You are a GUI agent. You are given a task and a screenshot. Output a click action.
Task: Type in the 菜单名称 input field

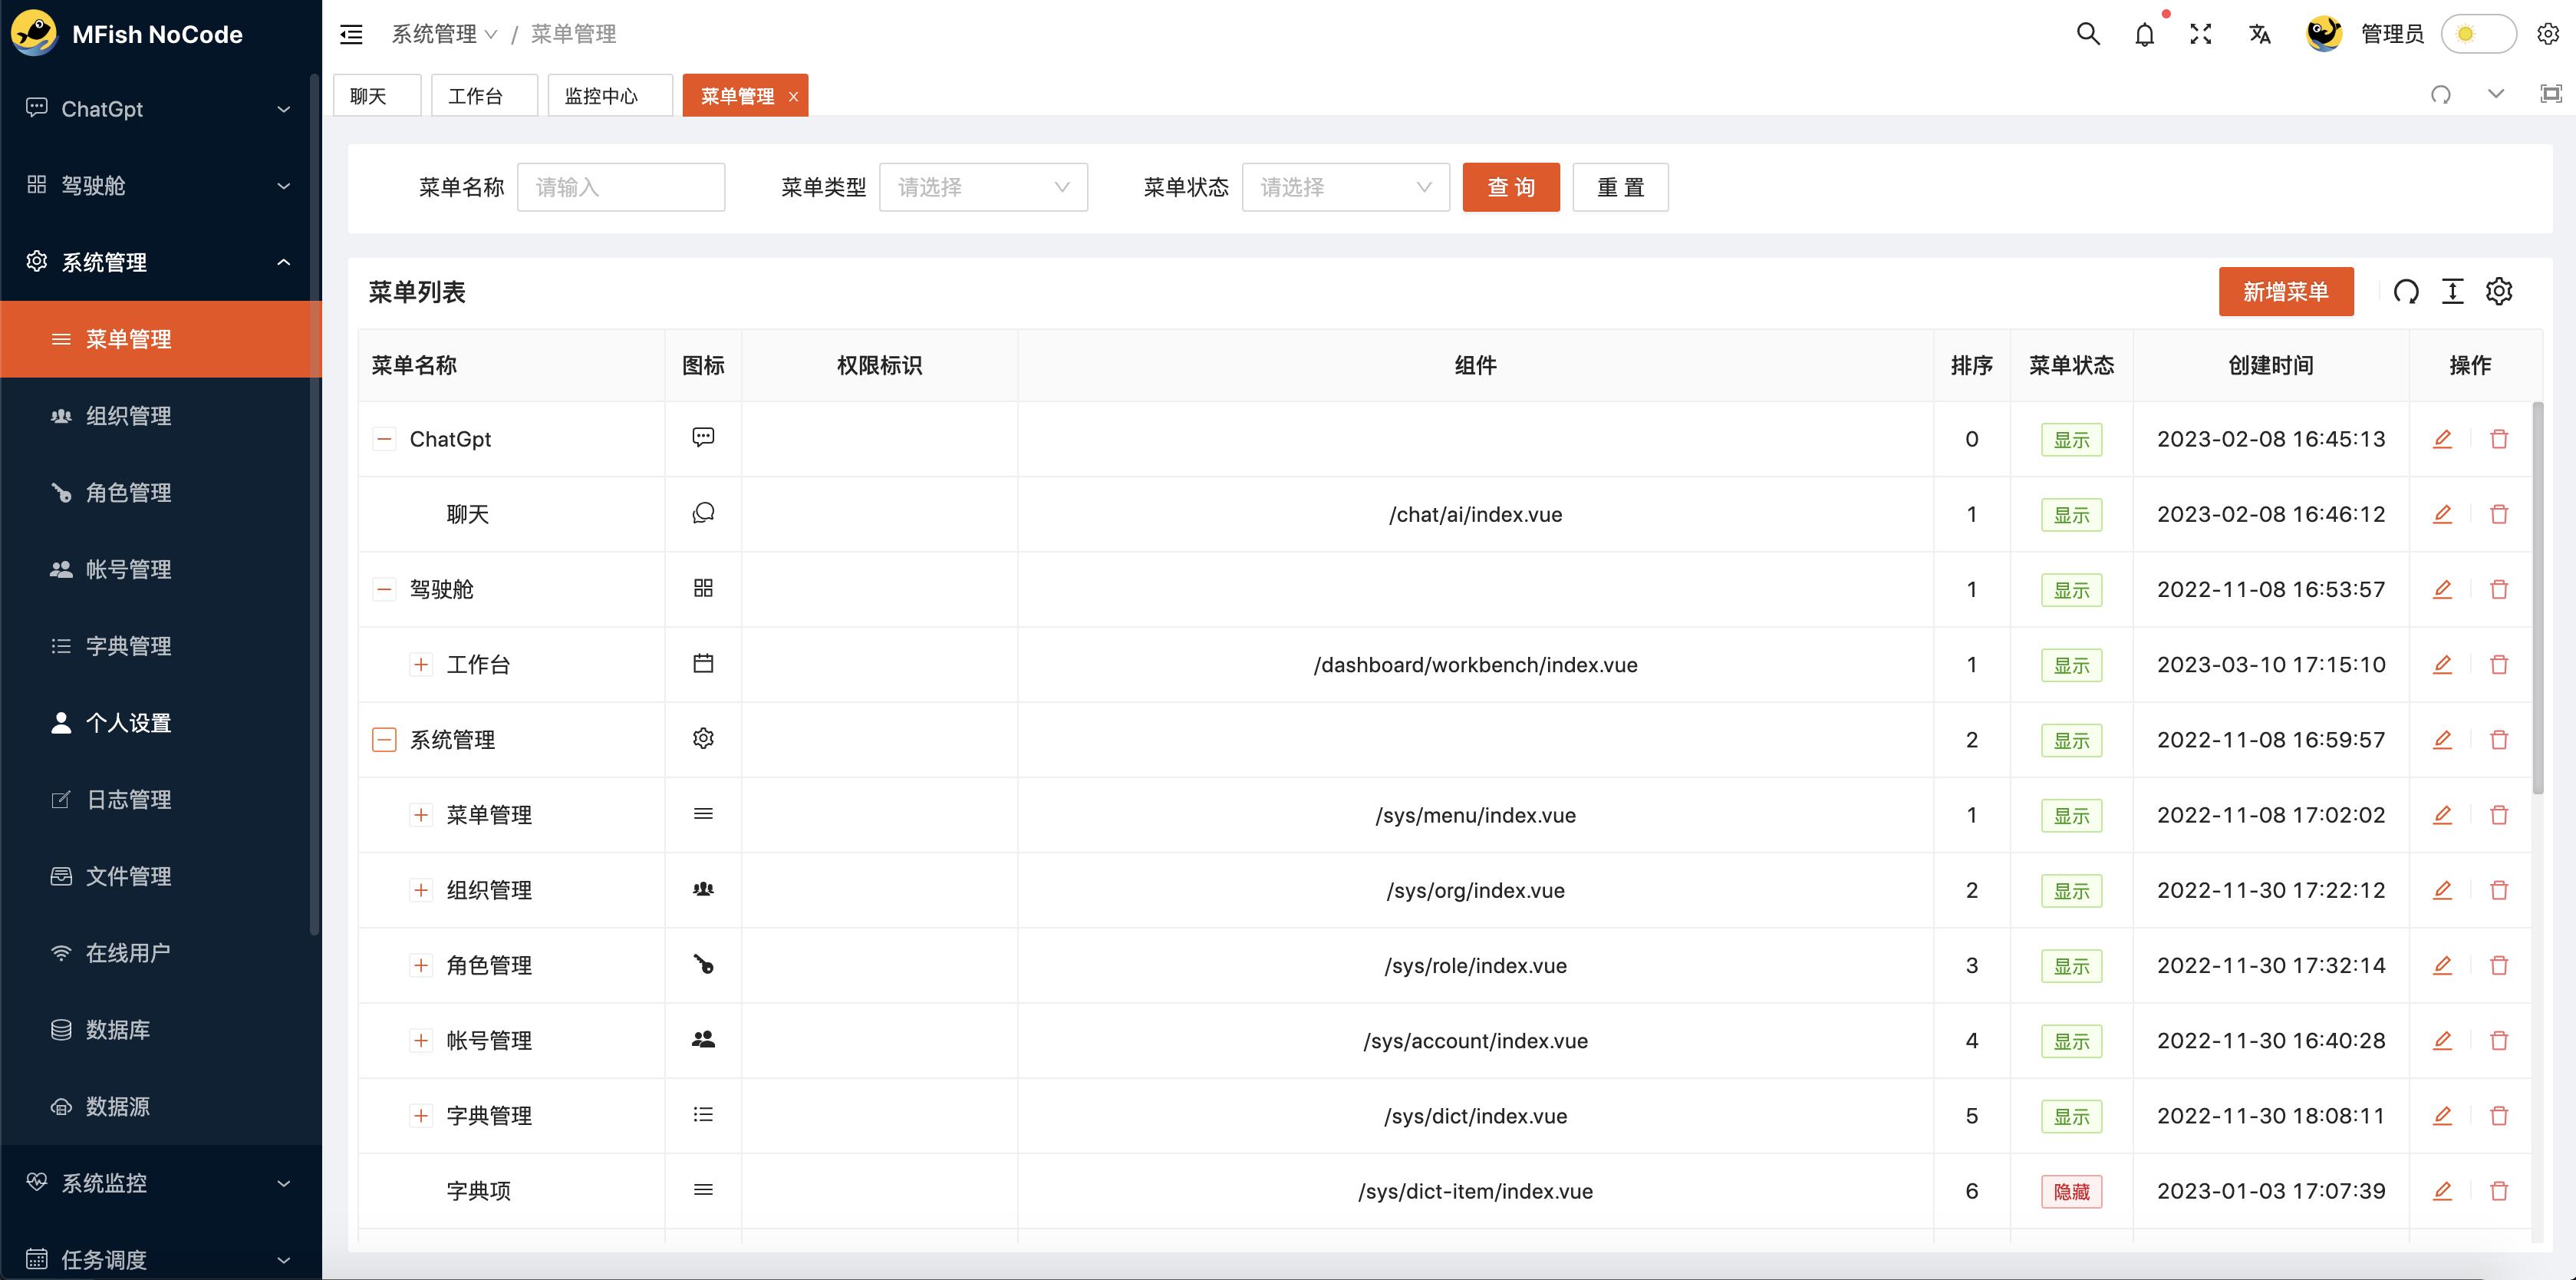coord(620,187)
